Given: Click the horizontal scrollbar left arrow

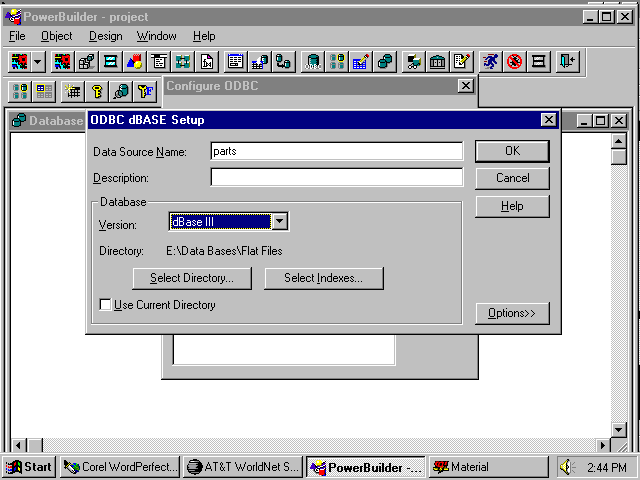Looking at the screenshot, I should (x=18, y=445).
